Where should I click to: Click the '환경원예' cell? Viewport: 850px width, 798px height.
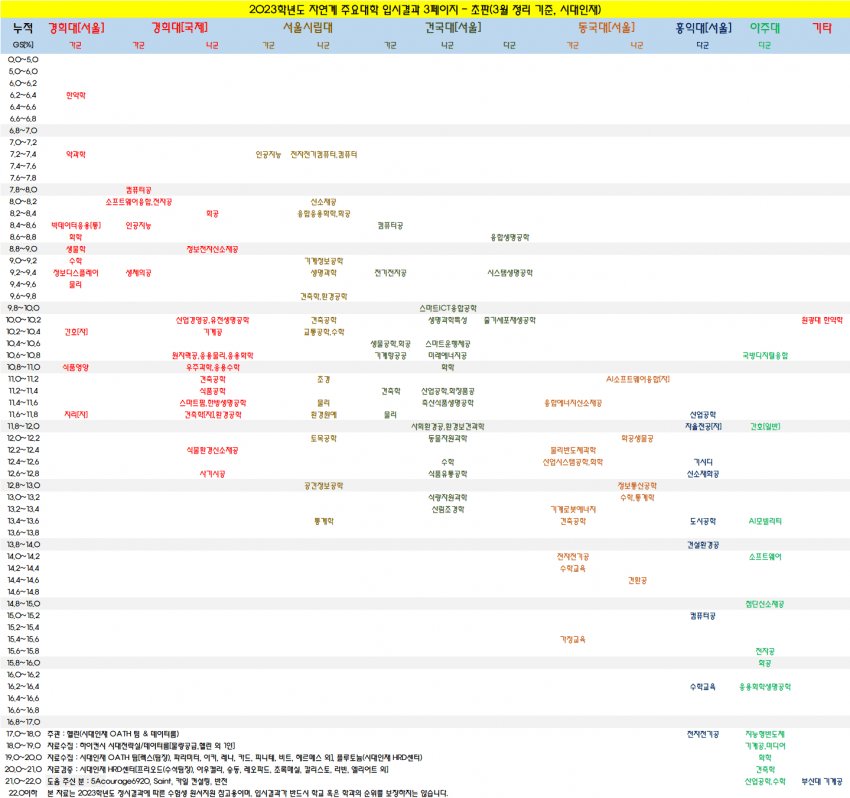pyautogui.click(x=324, y=414)
